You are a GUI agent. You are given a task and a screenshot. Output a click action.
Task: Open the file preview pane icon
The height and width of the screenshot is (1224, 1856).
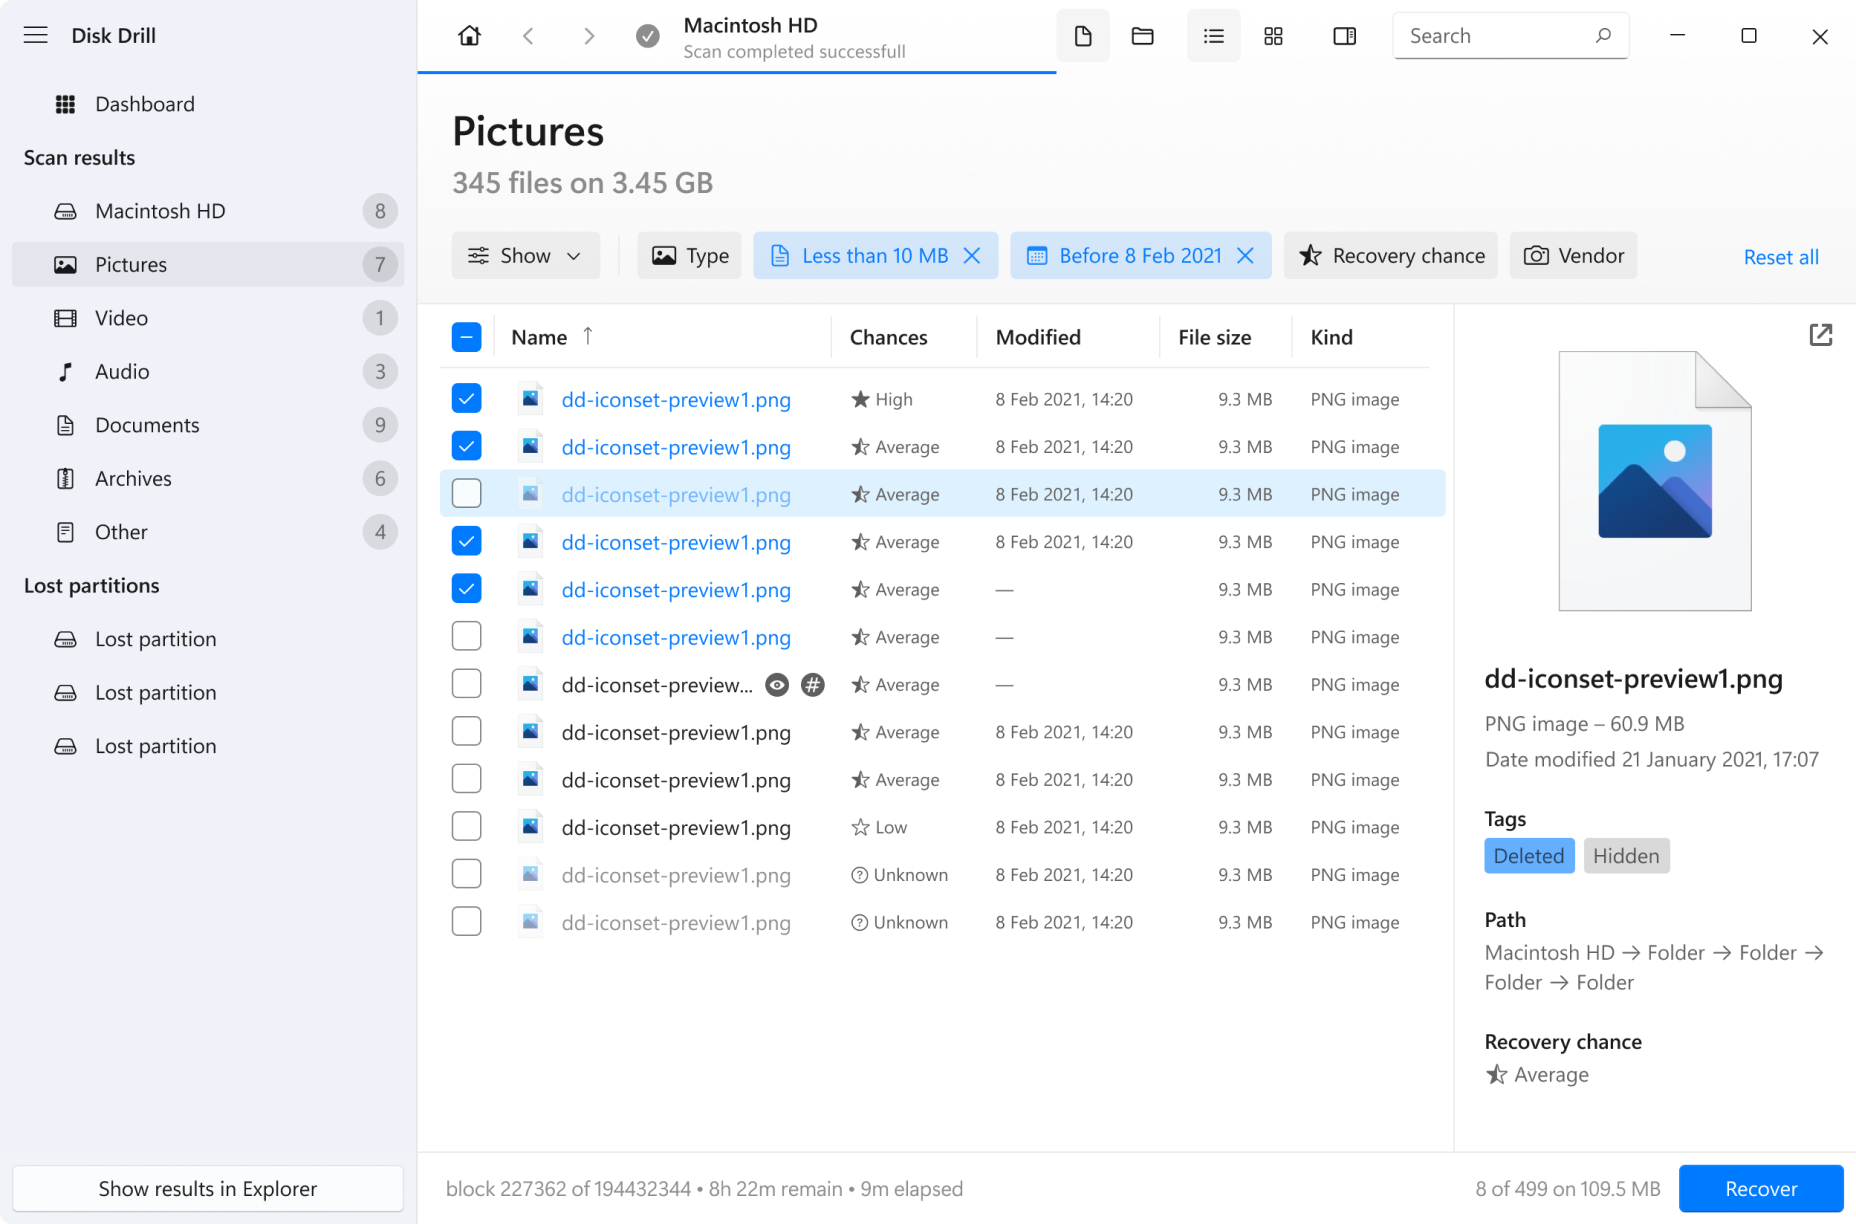(x=1083, y=35)
